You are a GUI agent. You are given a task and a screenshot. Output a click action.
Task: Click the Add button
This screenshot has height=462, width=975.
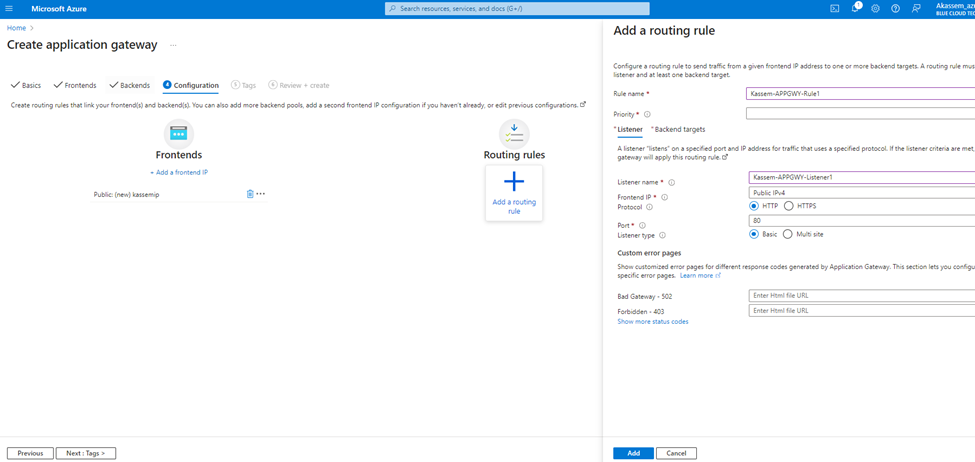(634, 453)
